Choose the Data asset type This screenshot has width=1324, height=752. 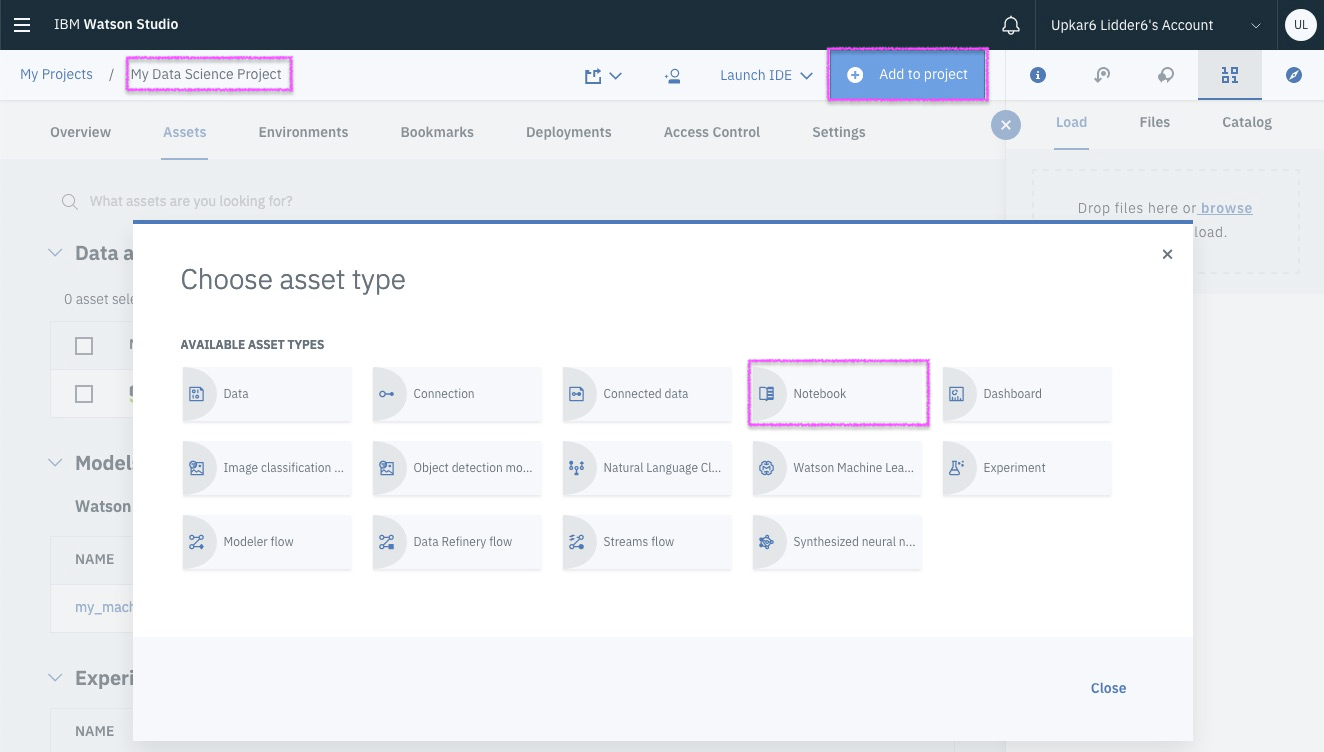click(x=267, y=394)
